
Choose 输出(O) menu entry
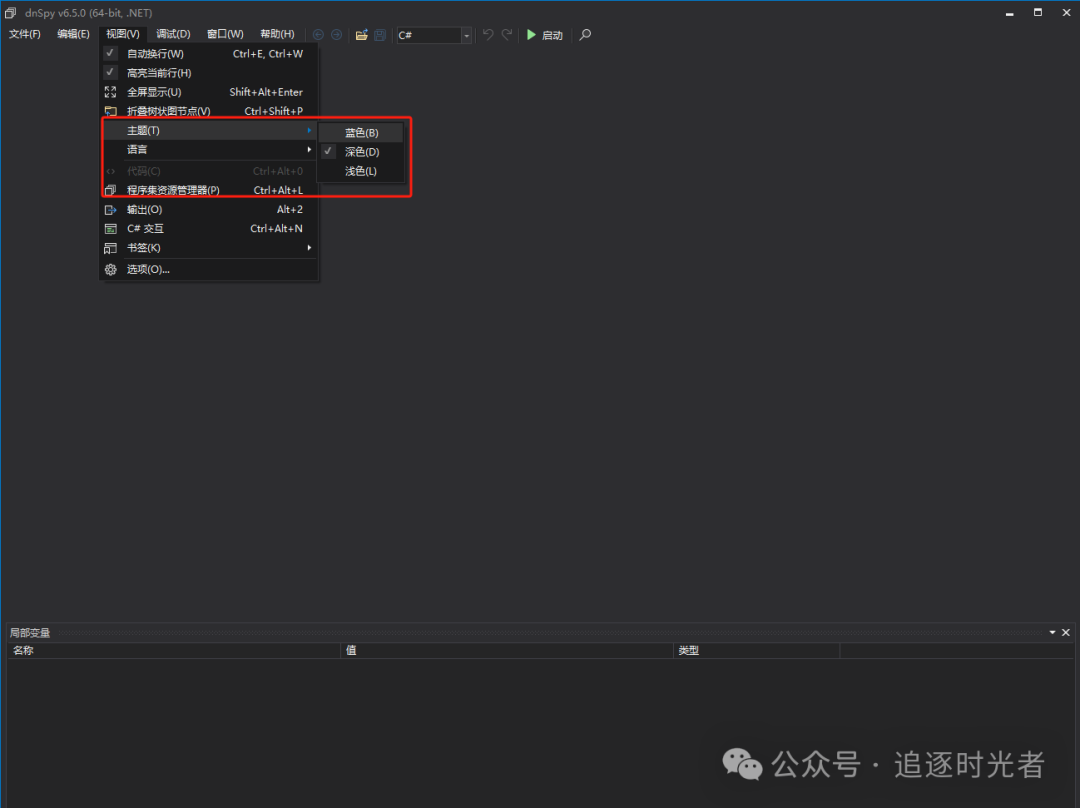tap(209, 209)
